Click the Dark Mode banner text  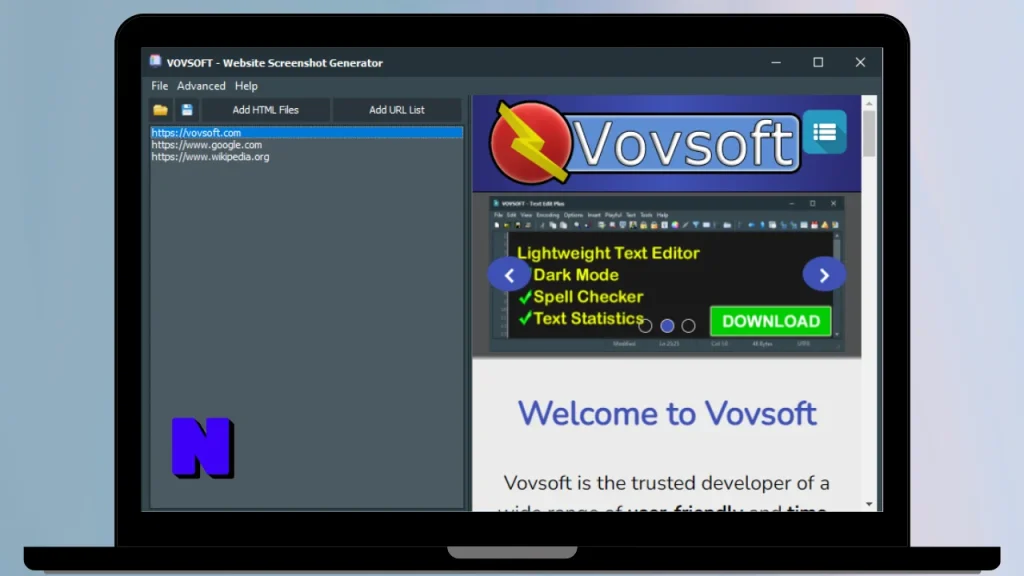pos(576,275)
